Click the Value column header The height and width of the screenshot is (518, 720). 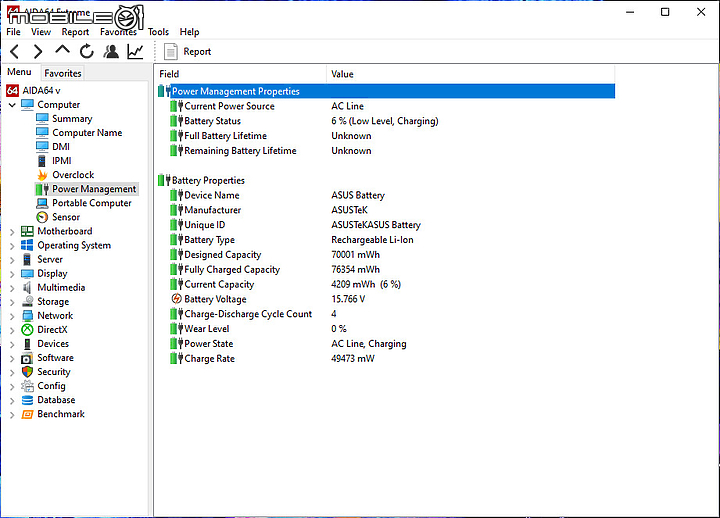pos(471,74)
